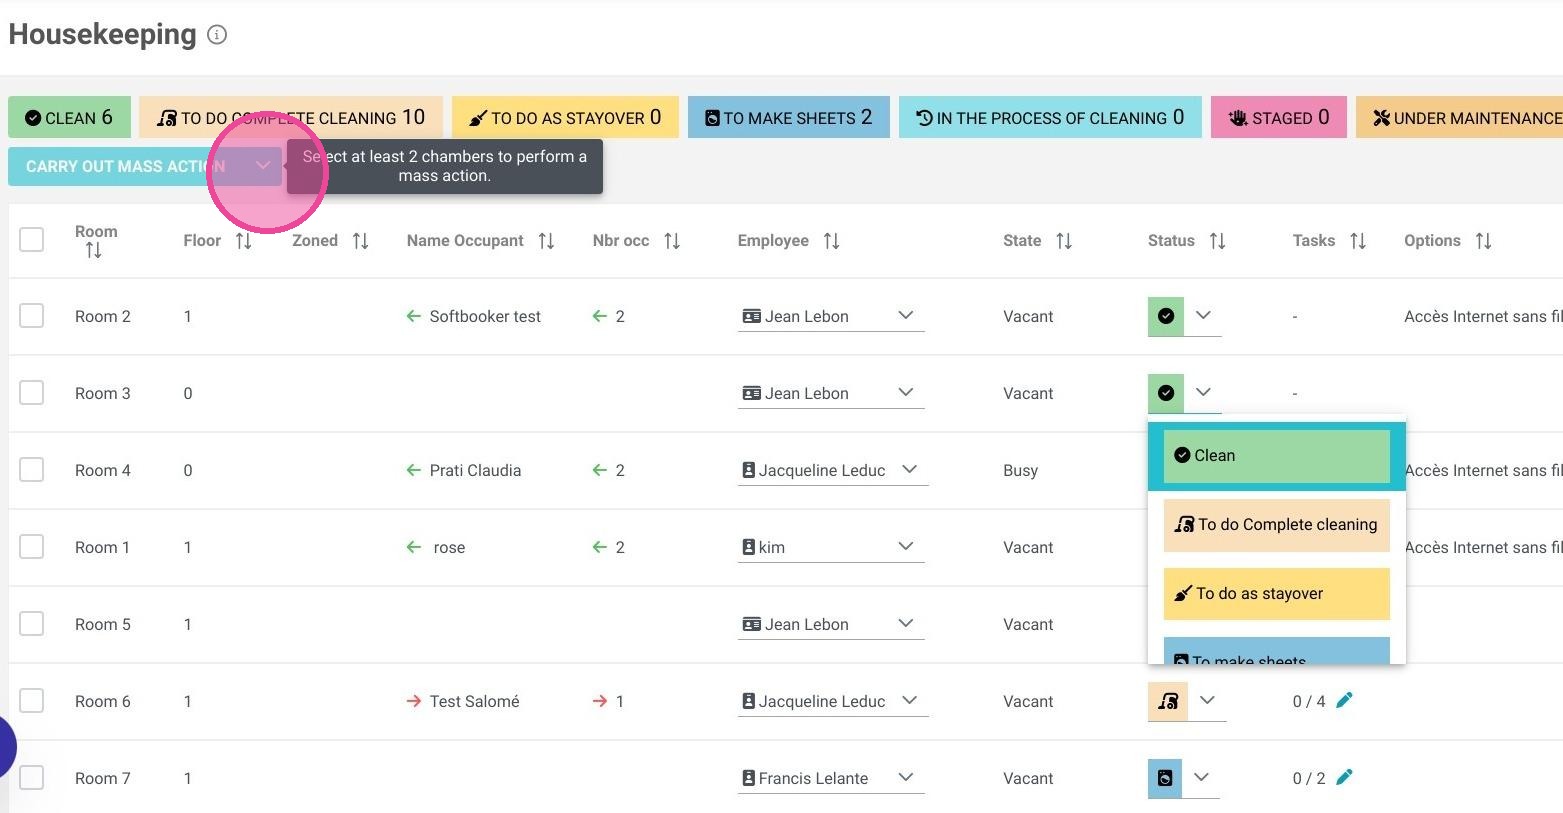1563x813 pixels.
Task: Click Busy state of Room 4
Action: click(1020, 470)
